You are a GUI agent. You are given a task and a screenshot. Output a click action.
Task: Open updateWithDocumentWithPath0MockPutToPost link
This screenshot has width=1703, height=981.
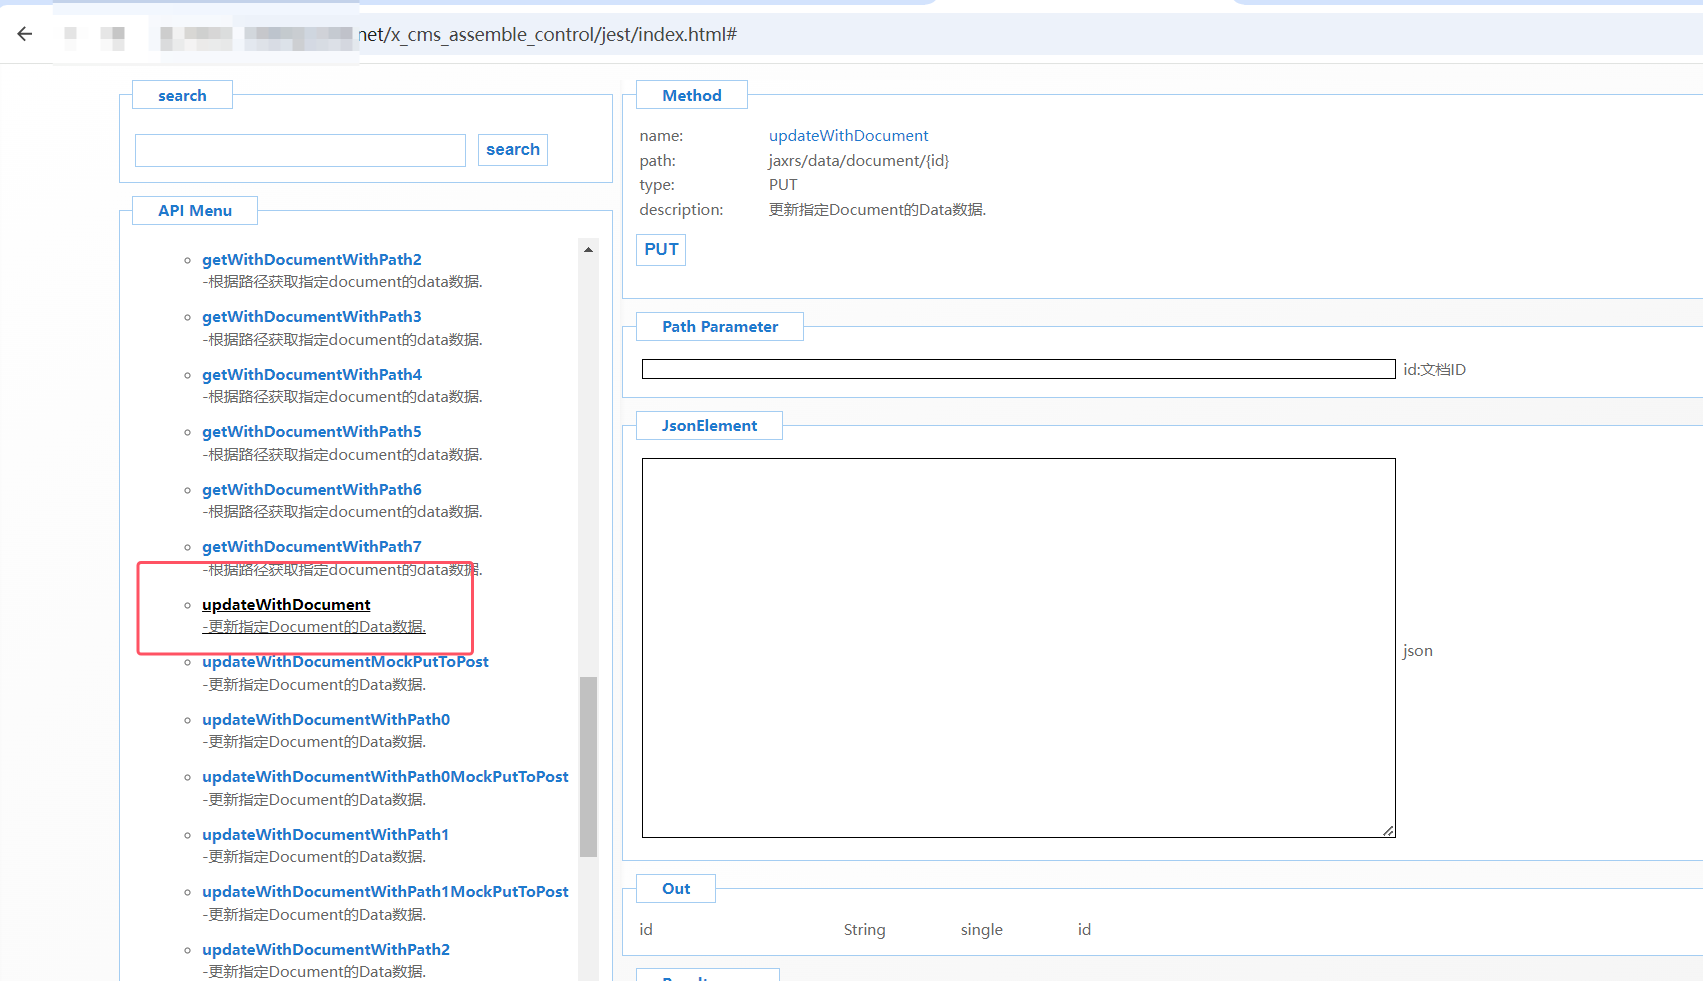[x=385, y=777]
